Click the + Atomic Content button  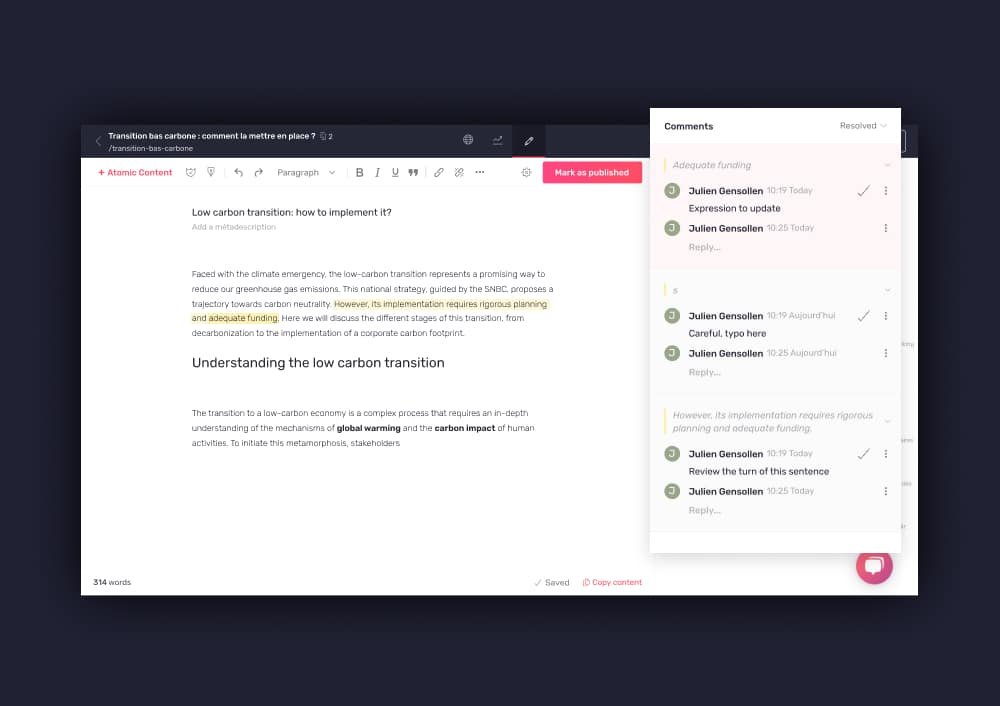click(x=135, y=172)
